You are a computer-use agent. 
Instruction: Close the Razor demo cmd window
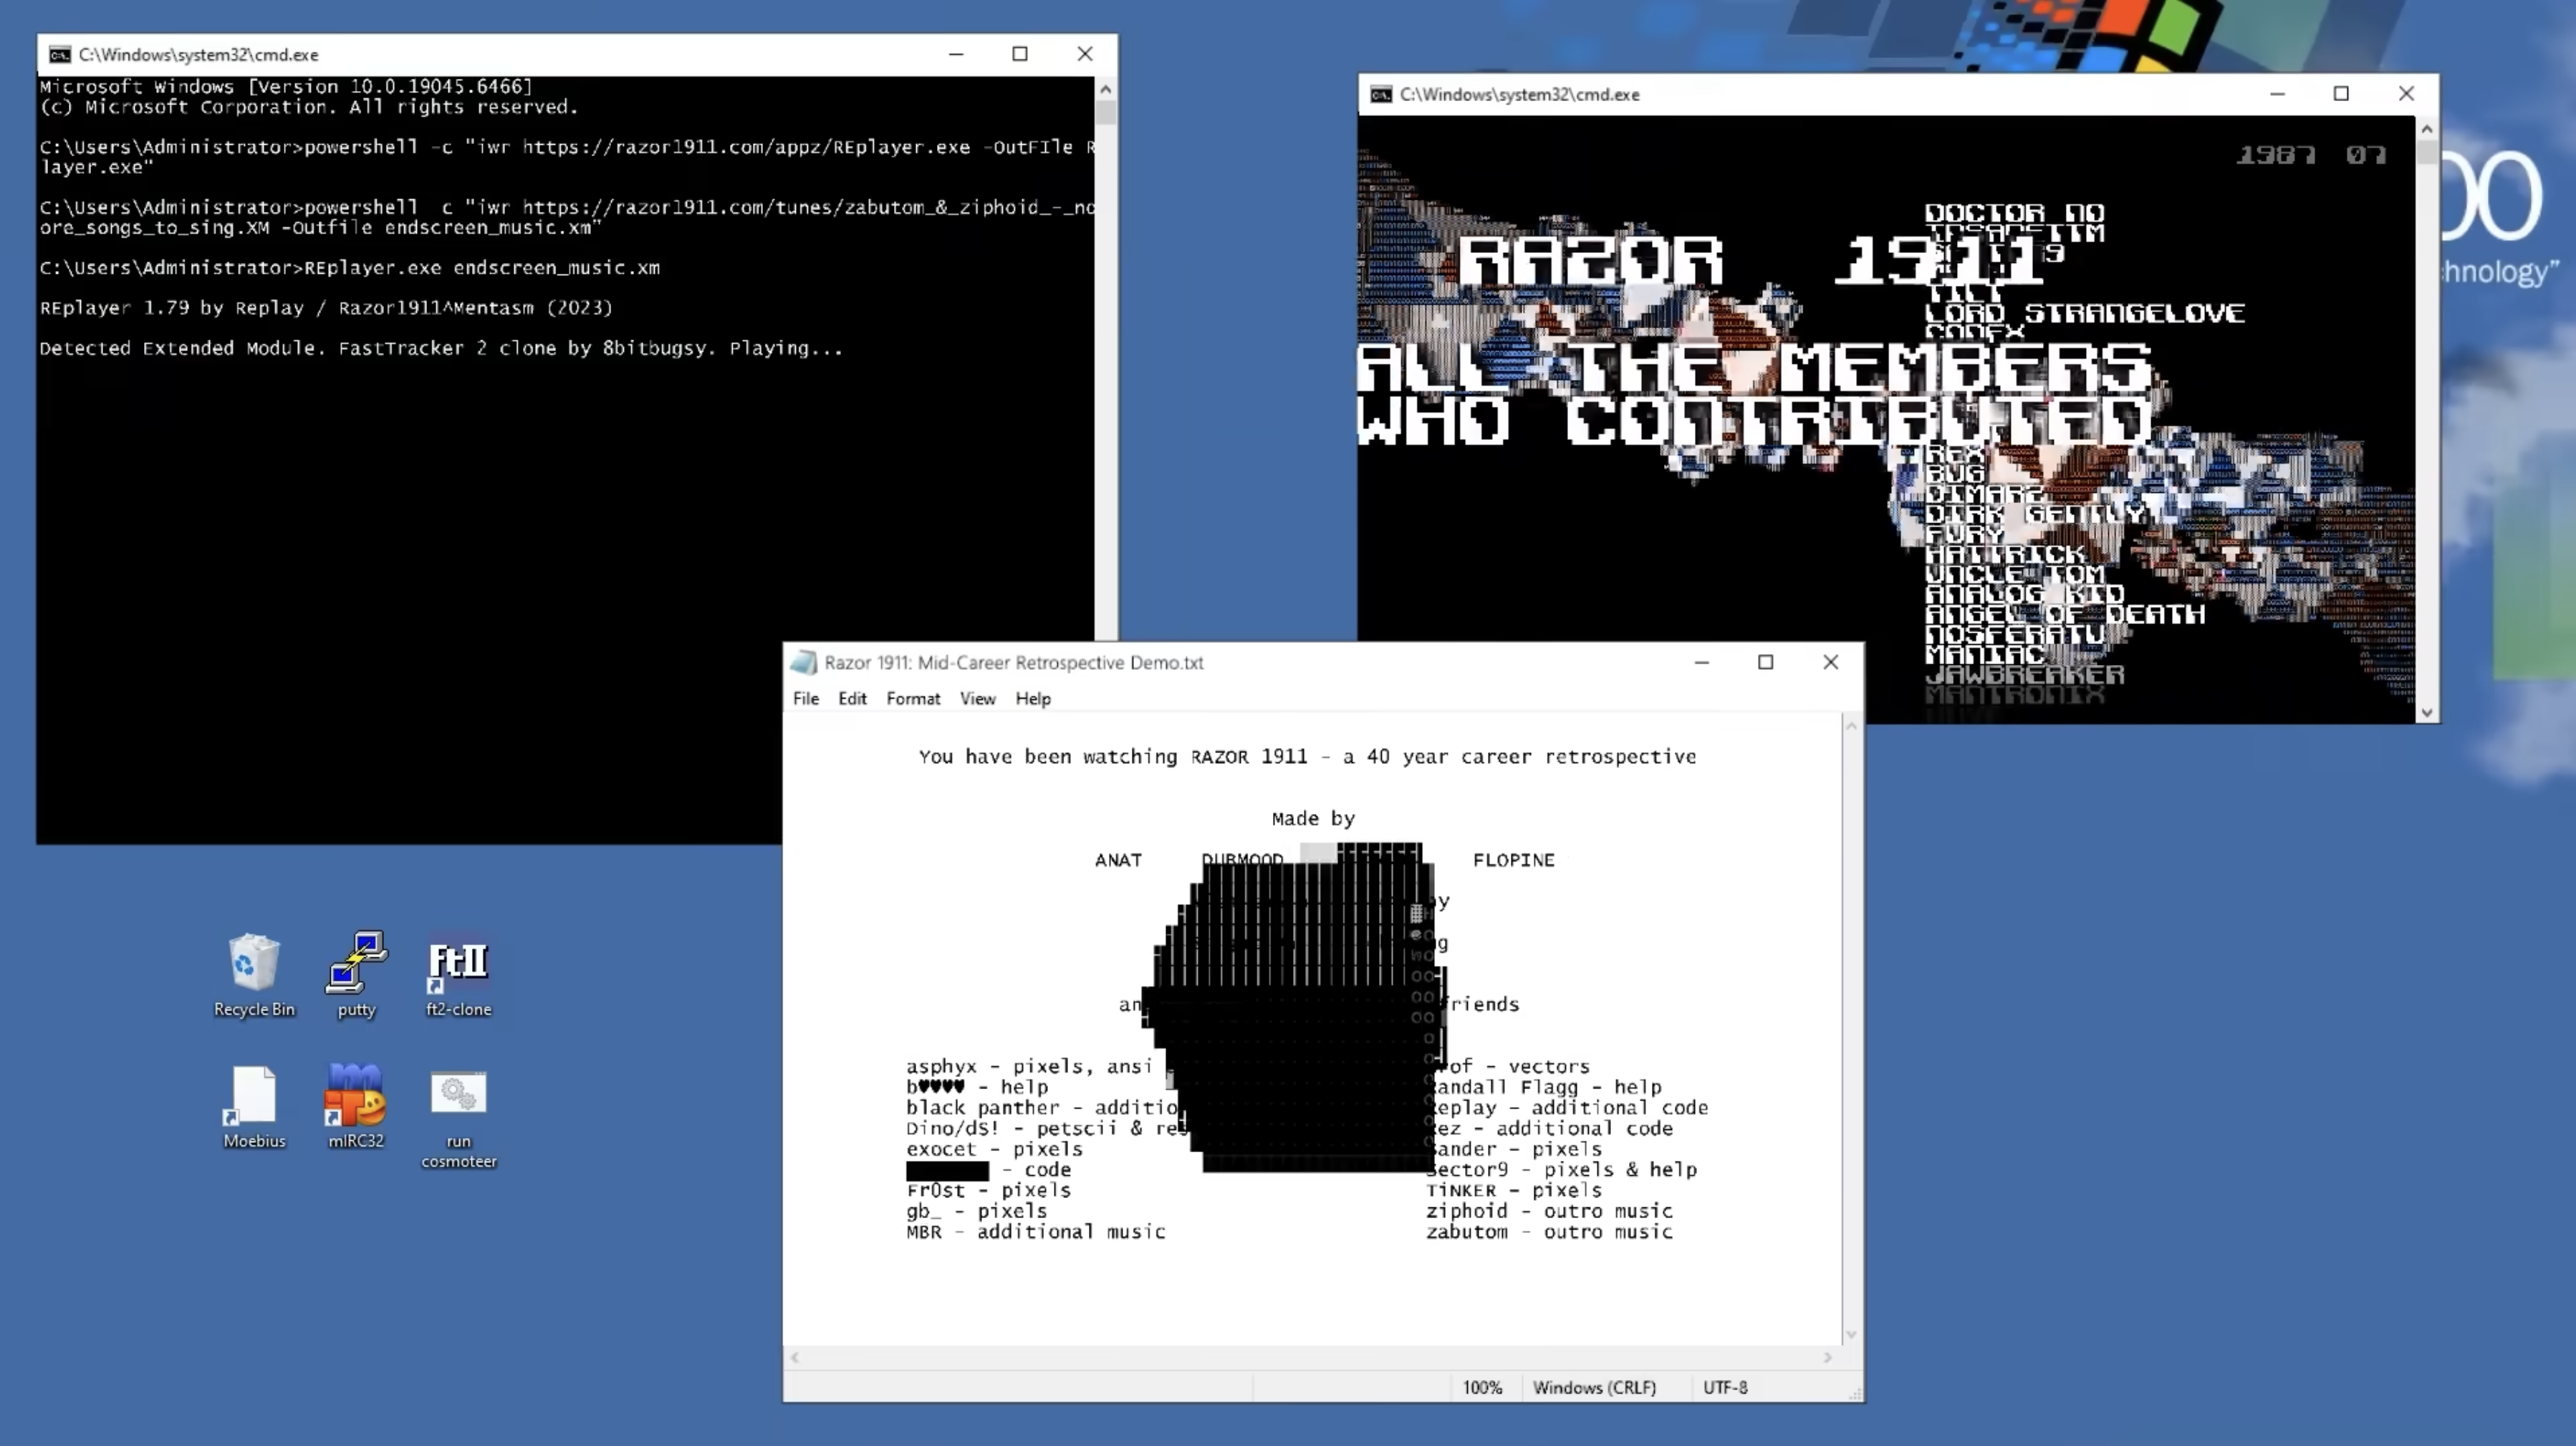[2406, 94]
